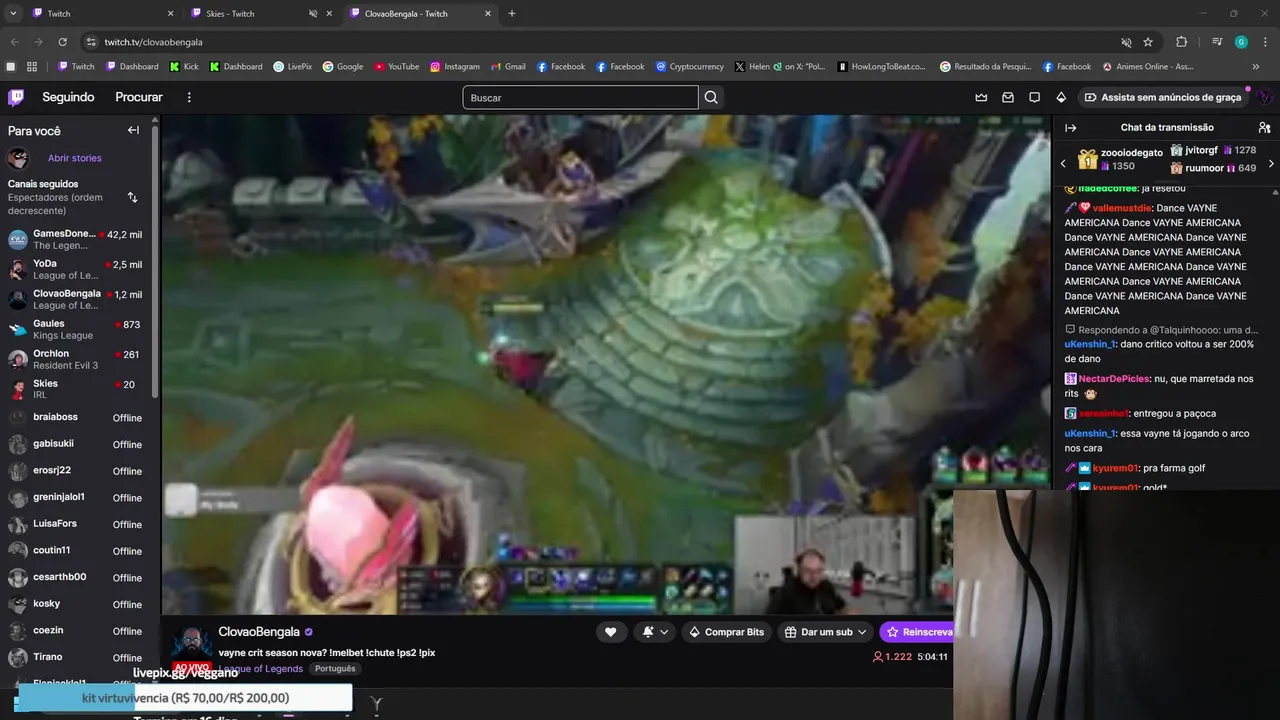Select the Português tag

334,669
